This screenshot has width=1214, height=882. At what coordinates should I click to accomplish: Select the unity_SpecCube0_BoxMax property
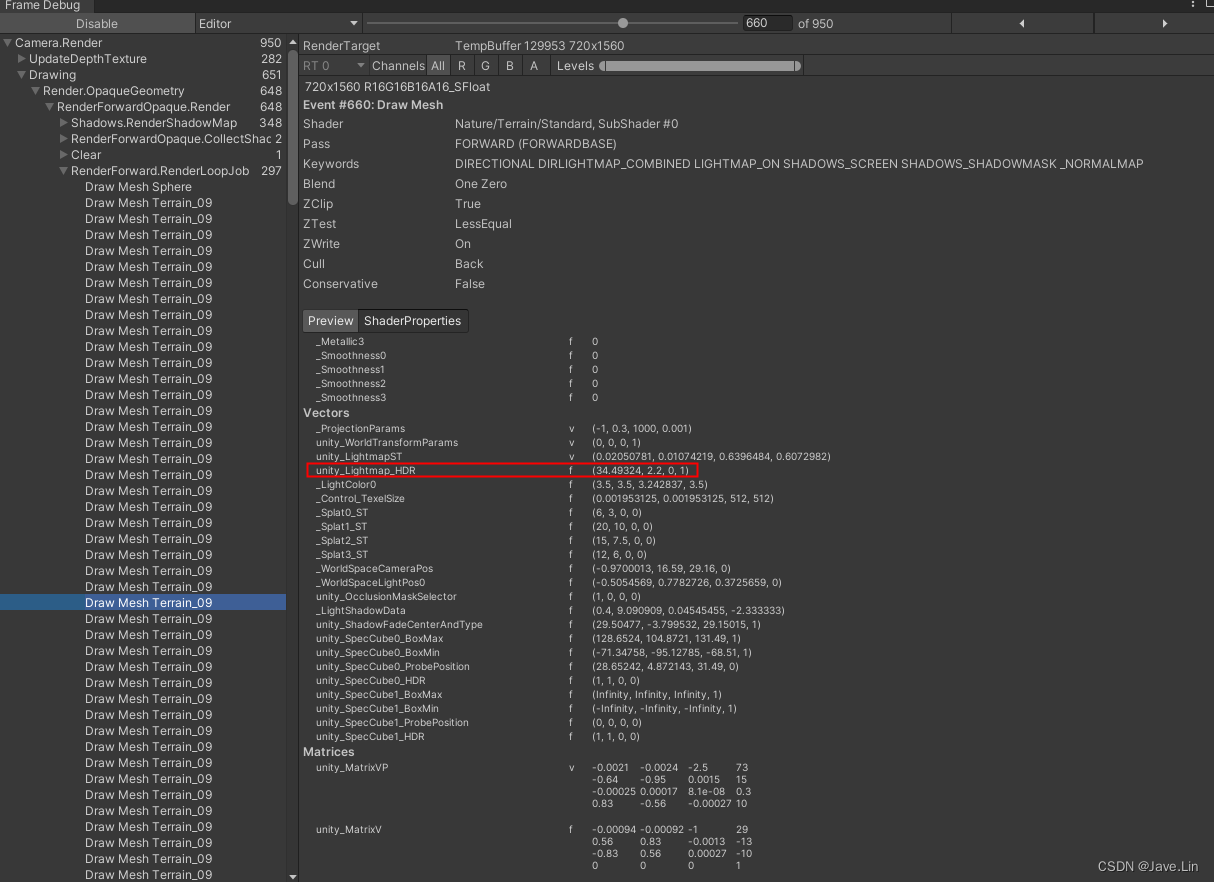pos(379,638)
